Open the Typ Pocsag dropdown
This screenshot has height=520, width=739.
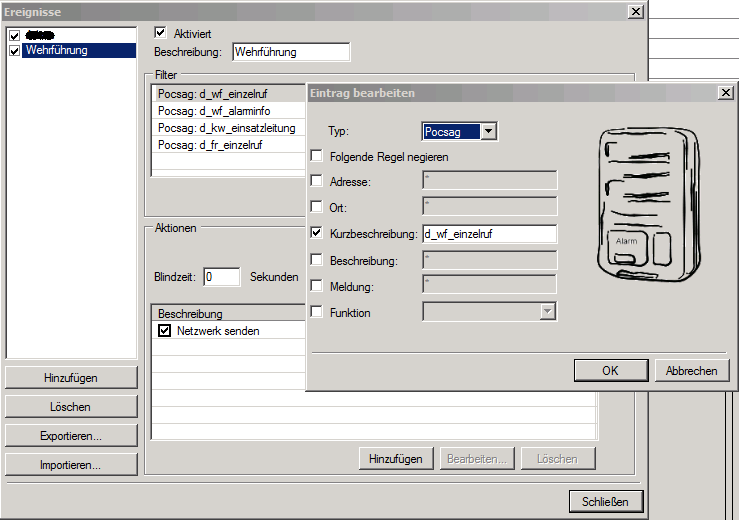[x=487, y=131]
